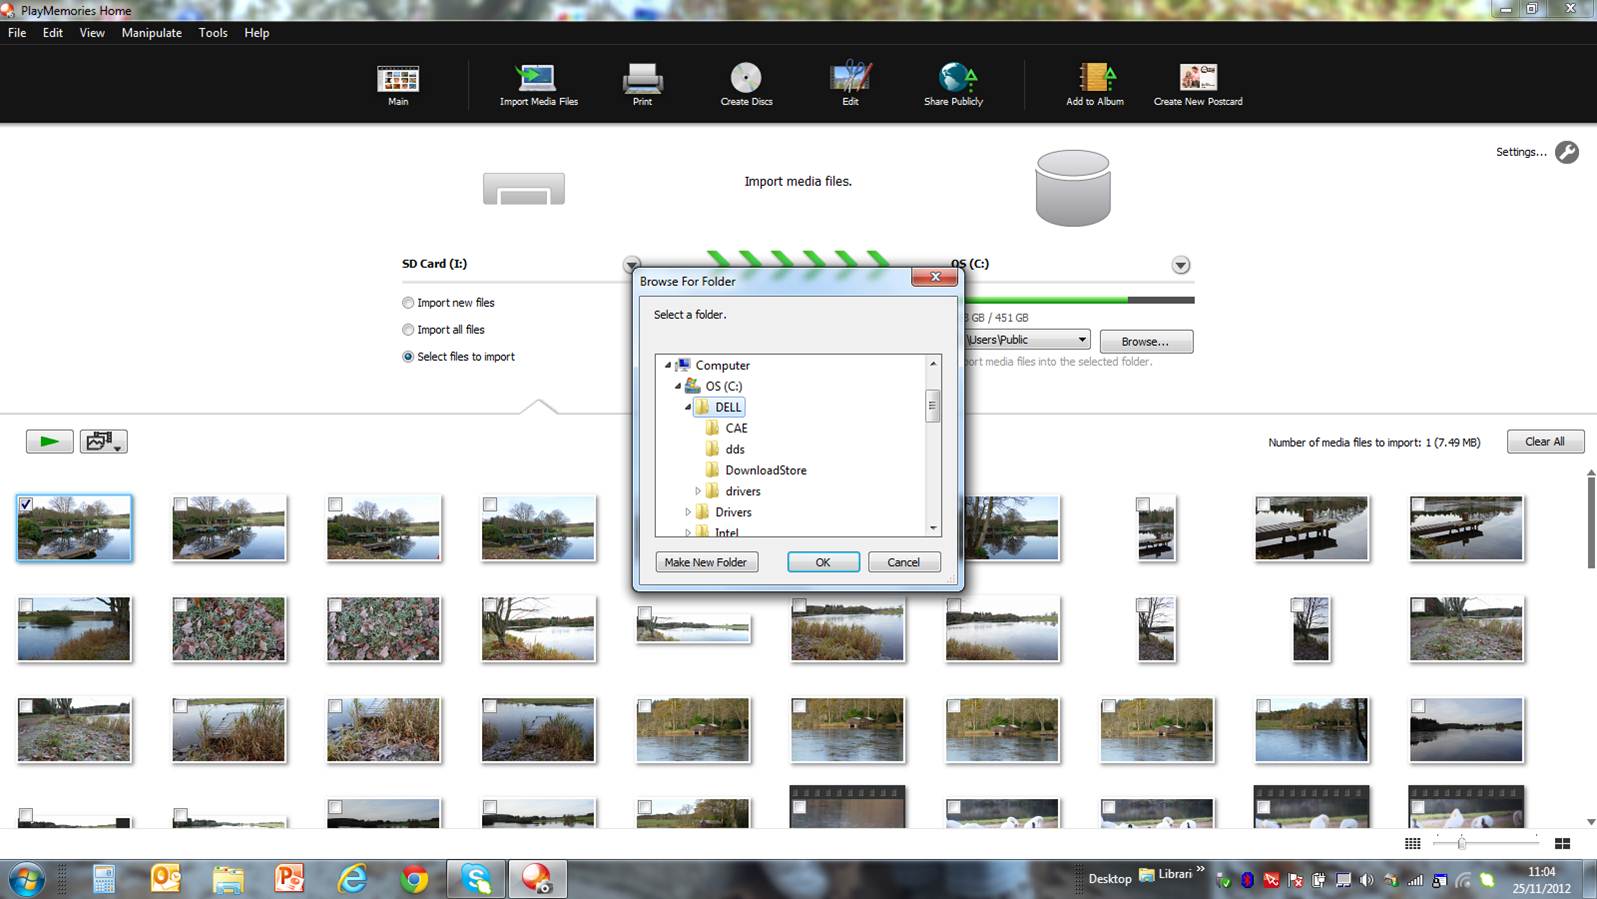Switch to small thumbnail grid view icon
The width and height of the screenshot is (1597, 899).
pyautogui.click(x=1413, y=844)
